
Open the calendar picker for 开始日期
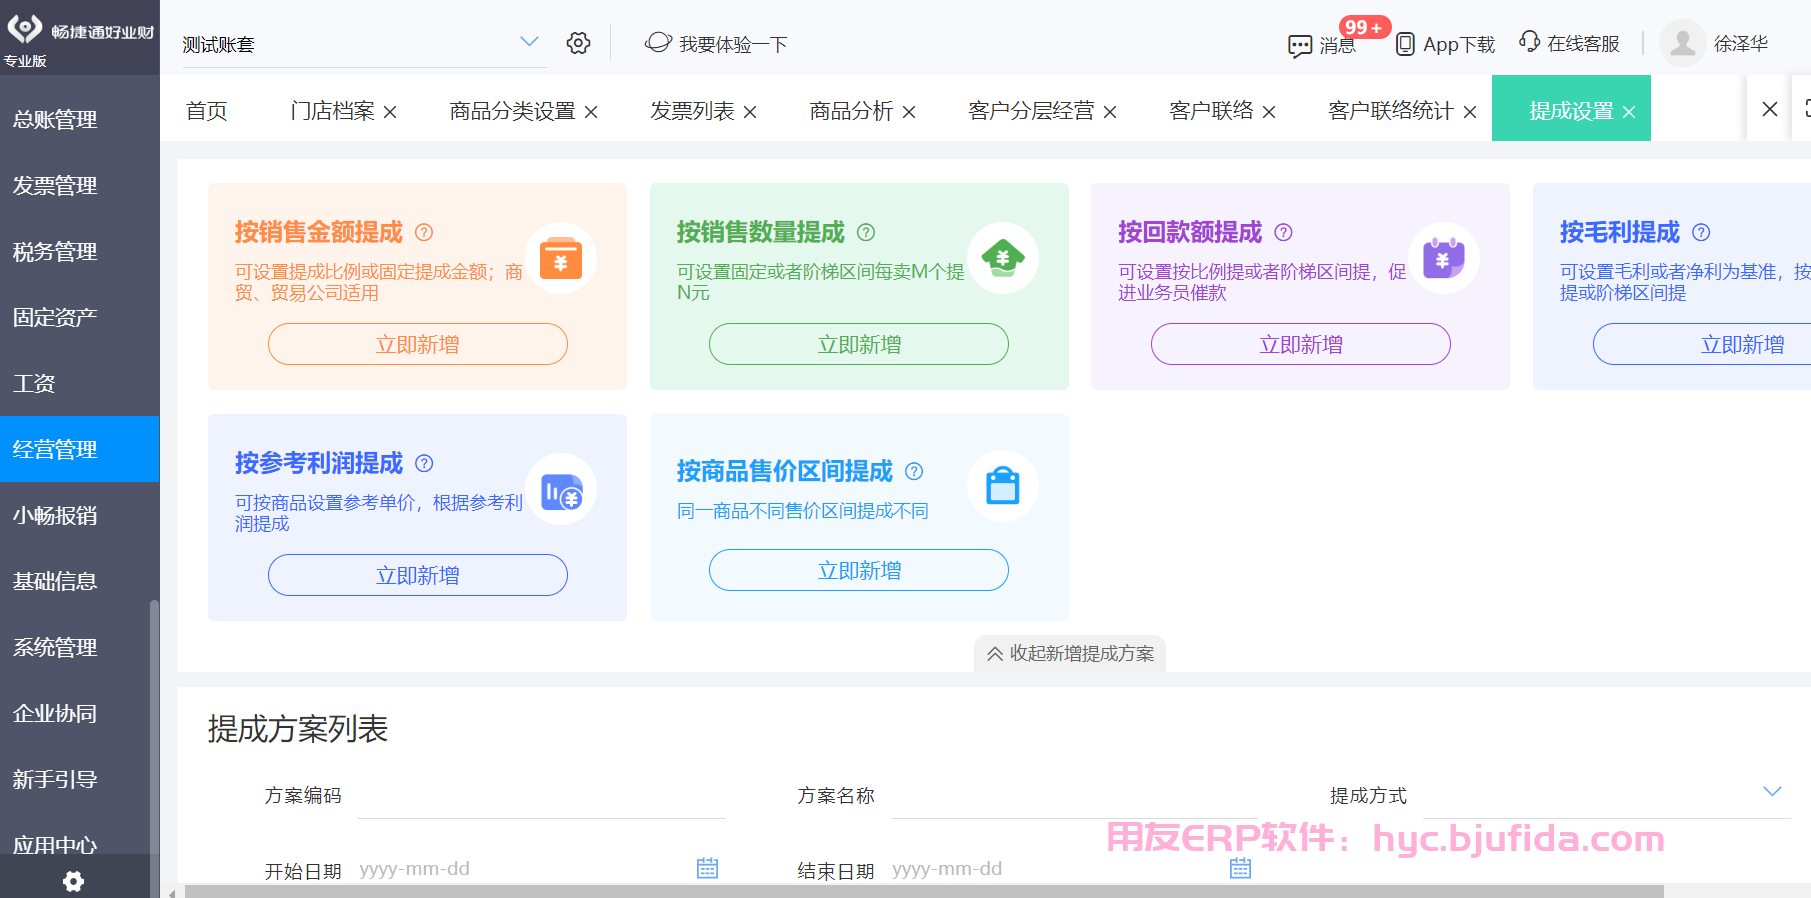[708, 868]
